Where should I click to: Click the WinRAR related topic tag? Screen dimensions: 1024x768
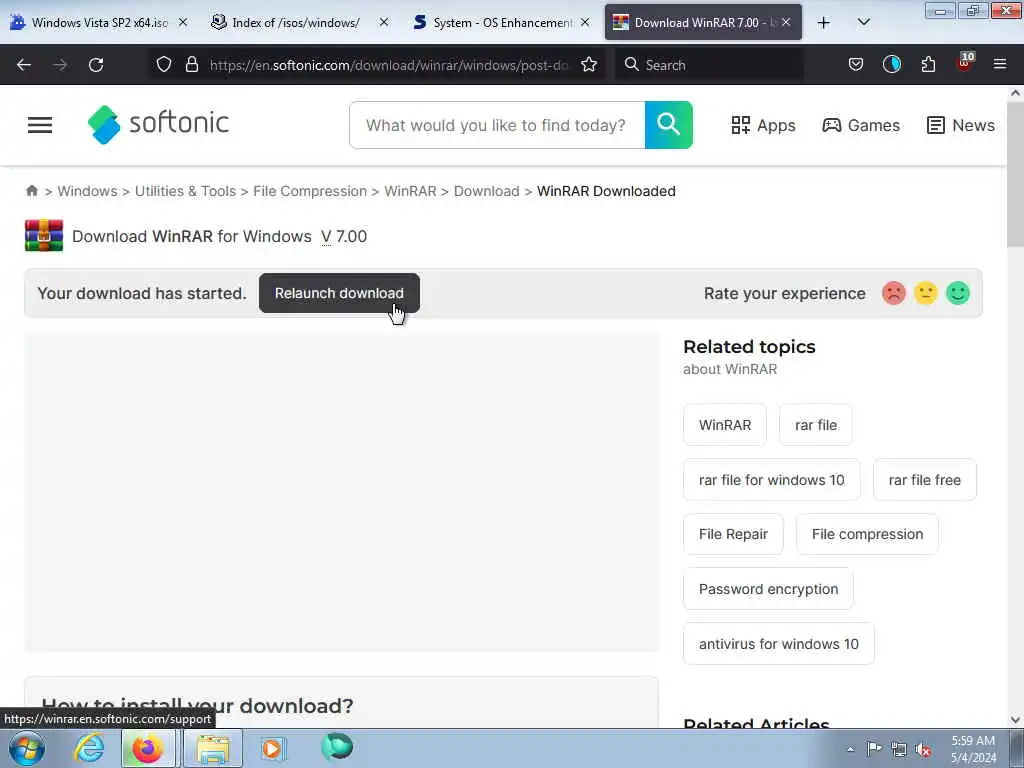[x=725, y=424]
